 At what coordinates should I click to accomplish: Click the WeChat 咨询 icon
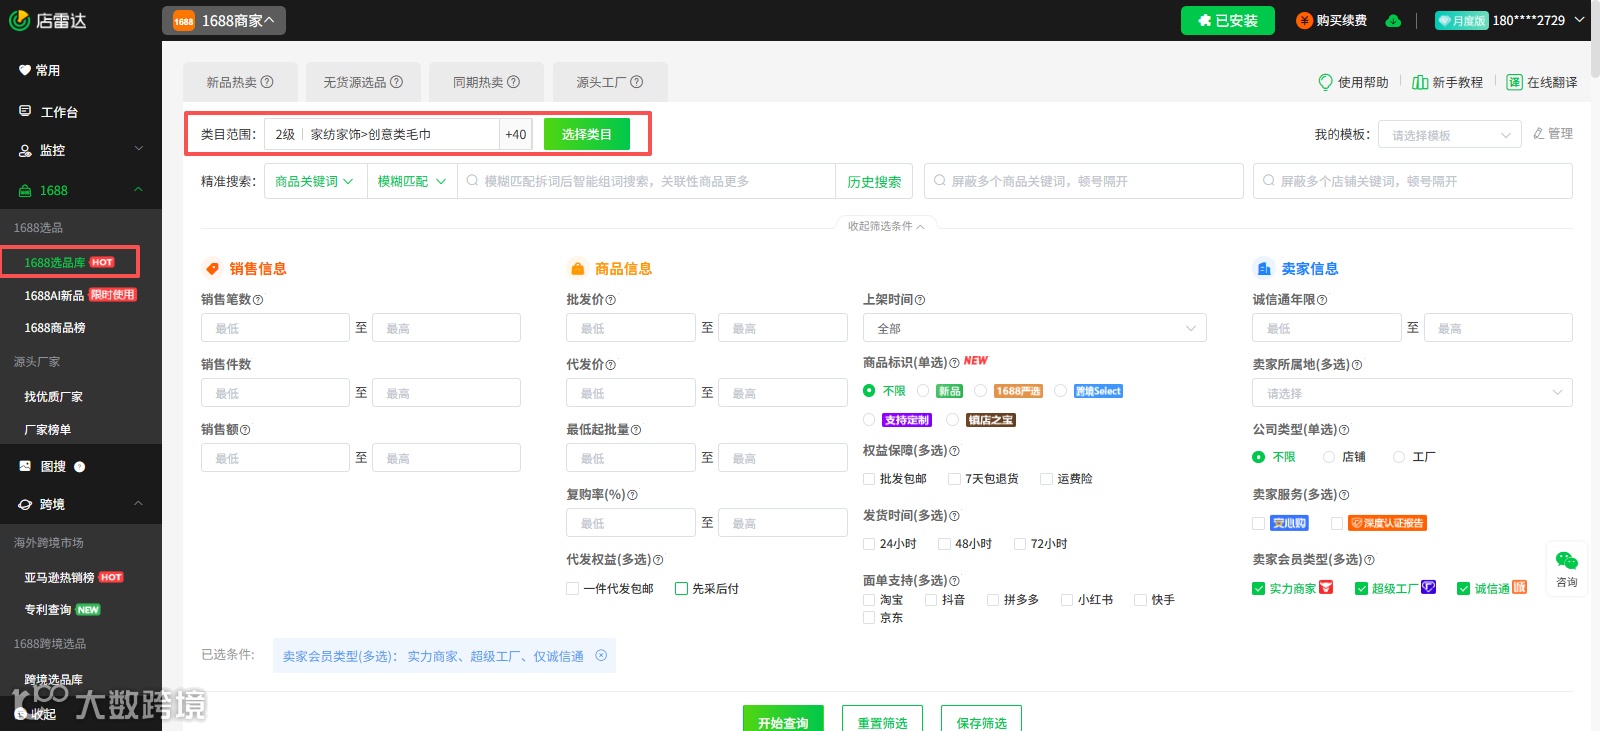pos(1567,560)
